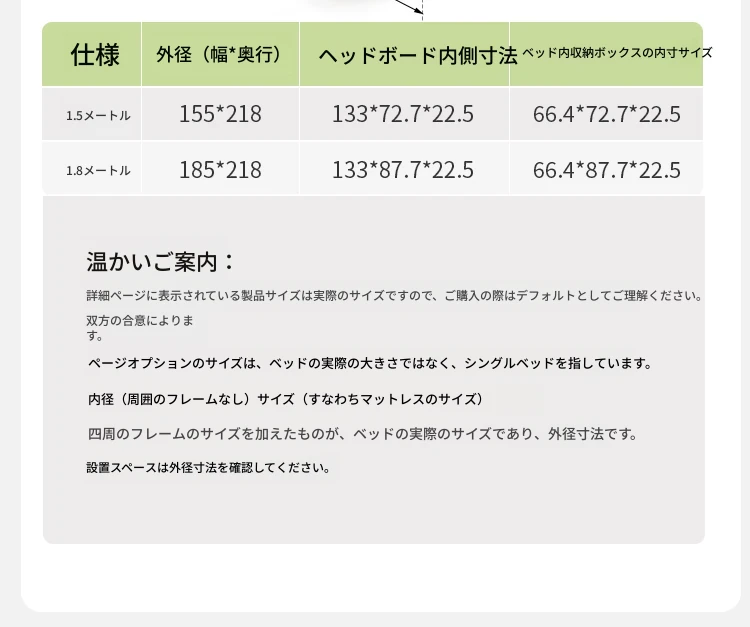The width and height of the screenshot is (750, 627).
Task: Select the 外径（幅*奥行） header cell
Action: (x=219, y=55)
